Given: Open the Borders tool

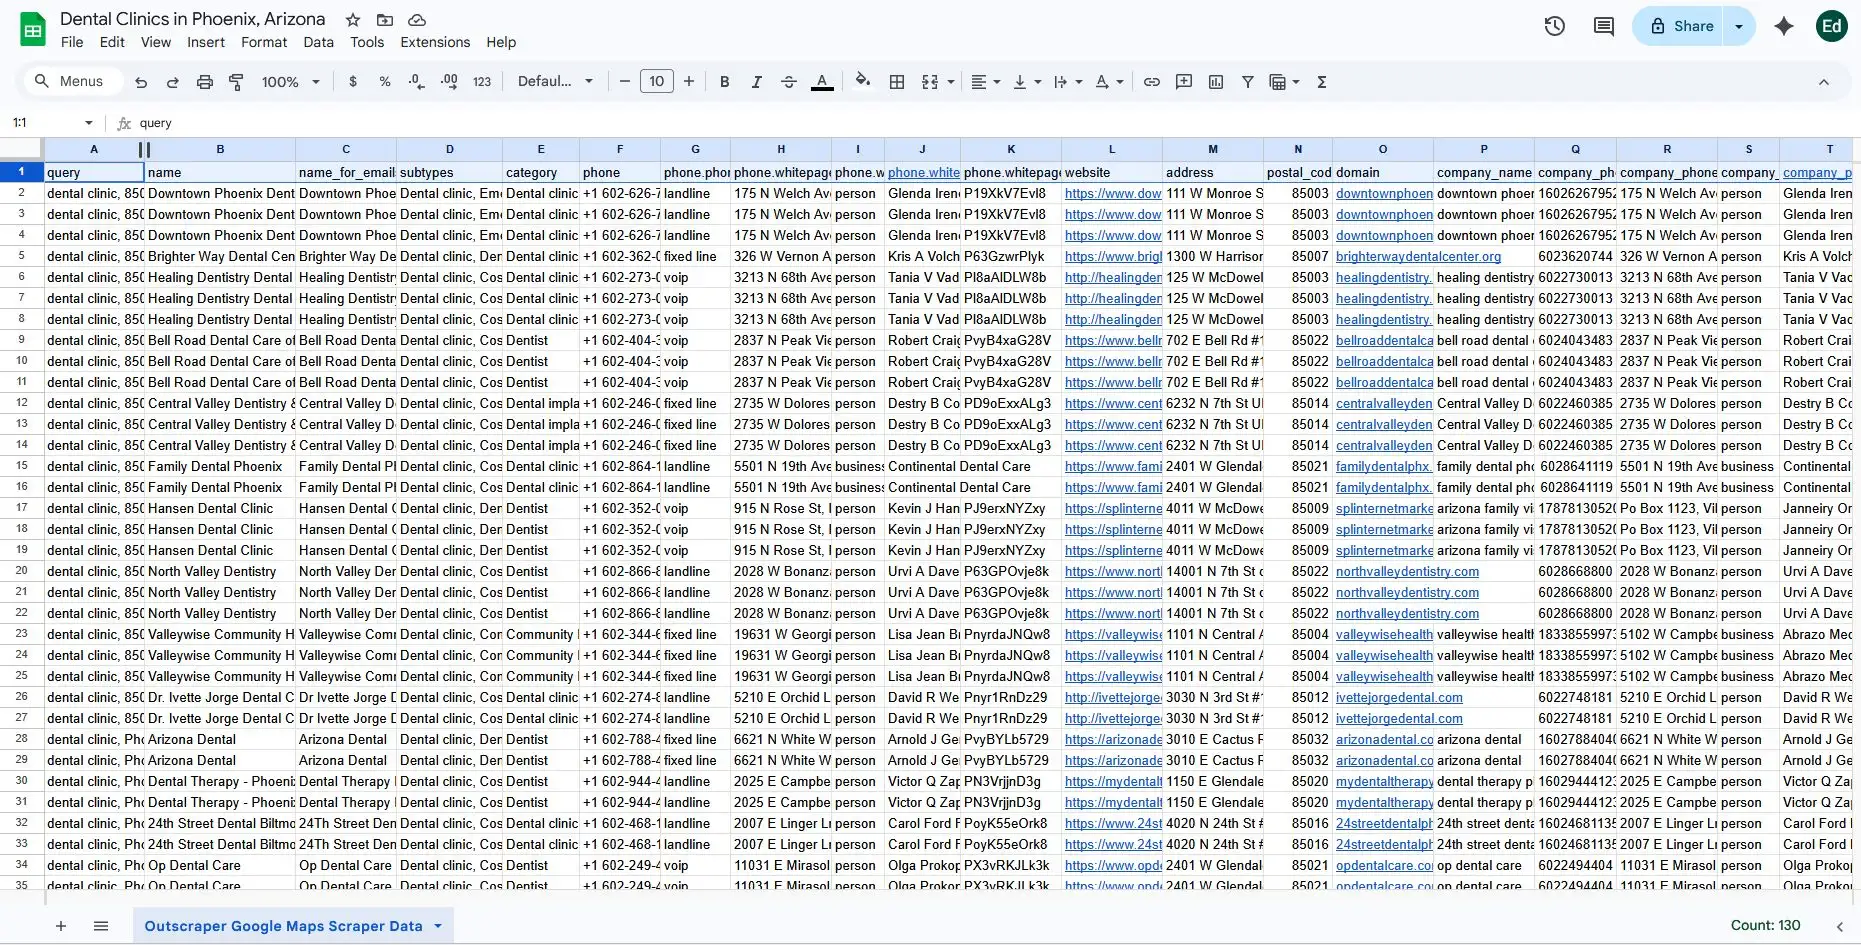Looking at the screenshot, I should pos(897,82).
